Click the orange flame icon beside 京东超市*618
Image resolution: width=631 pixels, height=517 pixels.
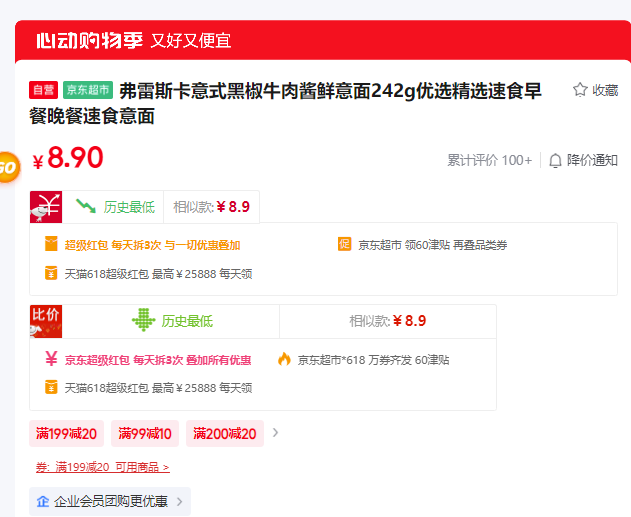click(284, 359)
